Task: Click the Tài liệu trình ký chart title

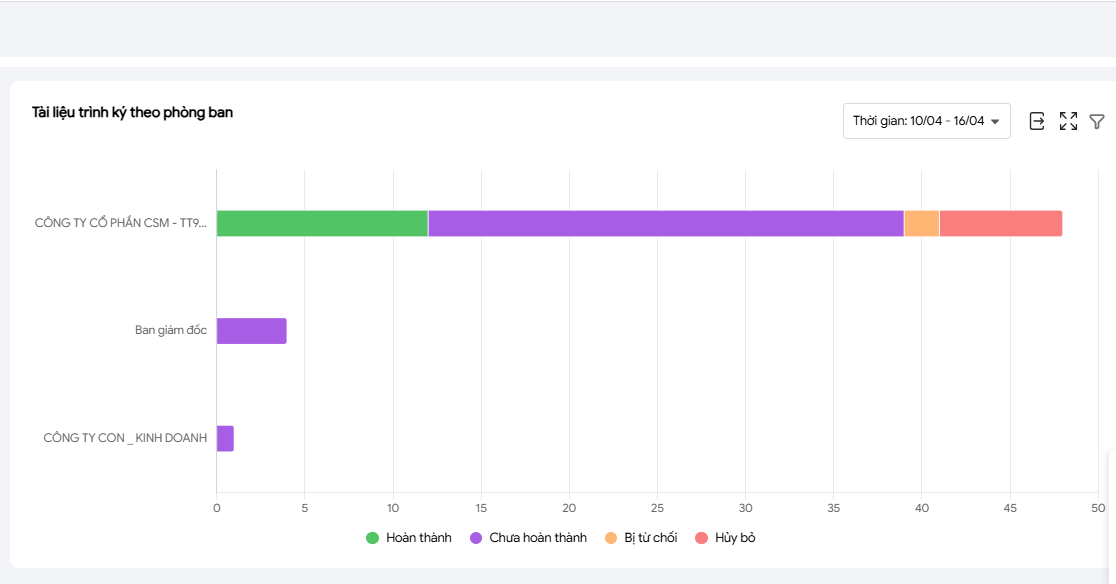Action: coord(132,113)
